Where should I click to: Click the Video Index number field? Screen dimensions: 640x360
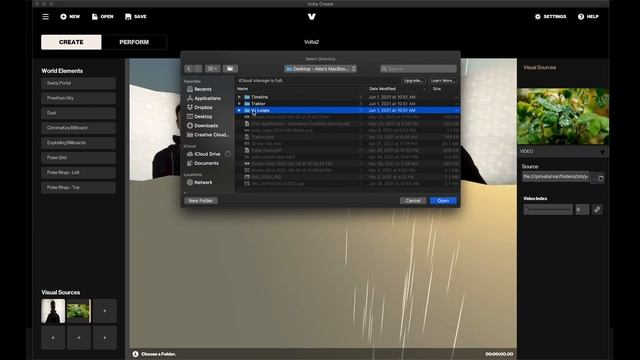582,209
